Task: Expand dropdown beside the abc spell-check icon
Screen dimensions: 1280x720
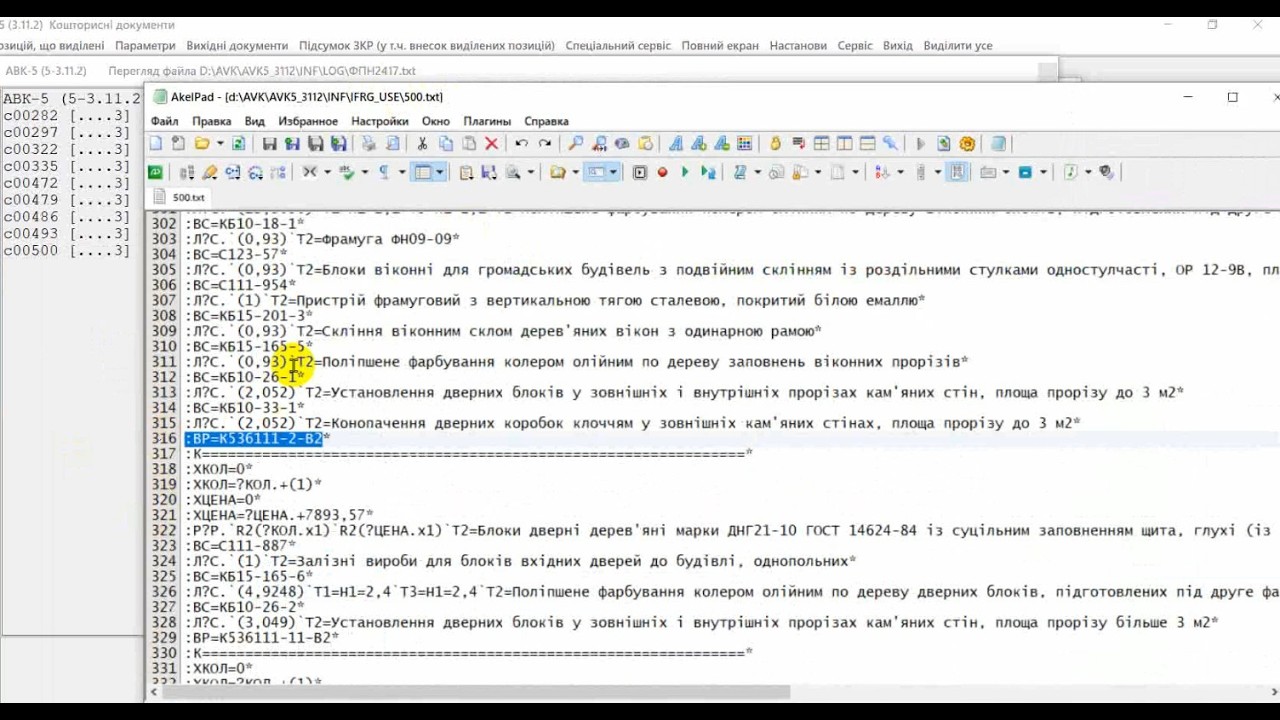Action: [x=364, y=172]
